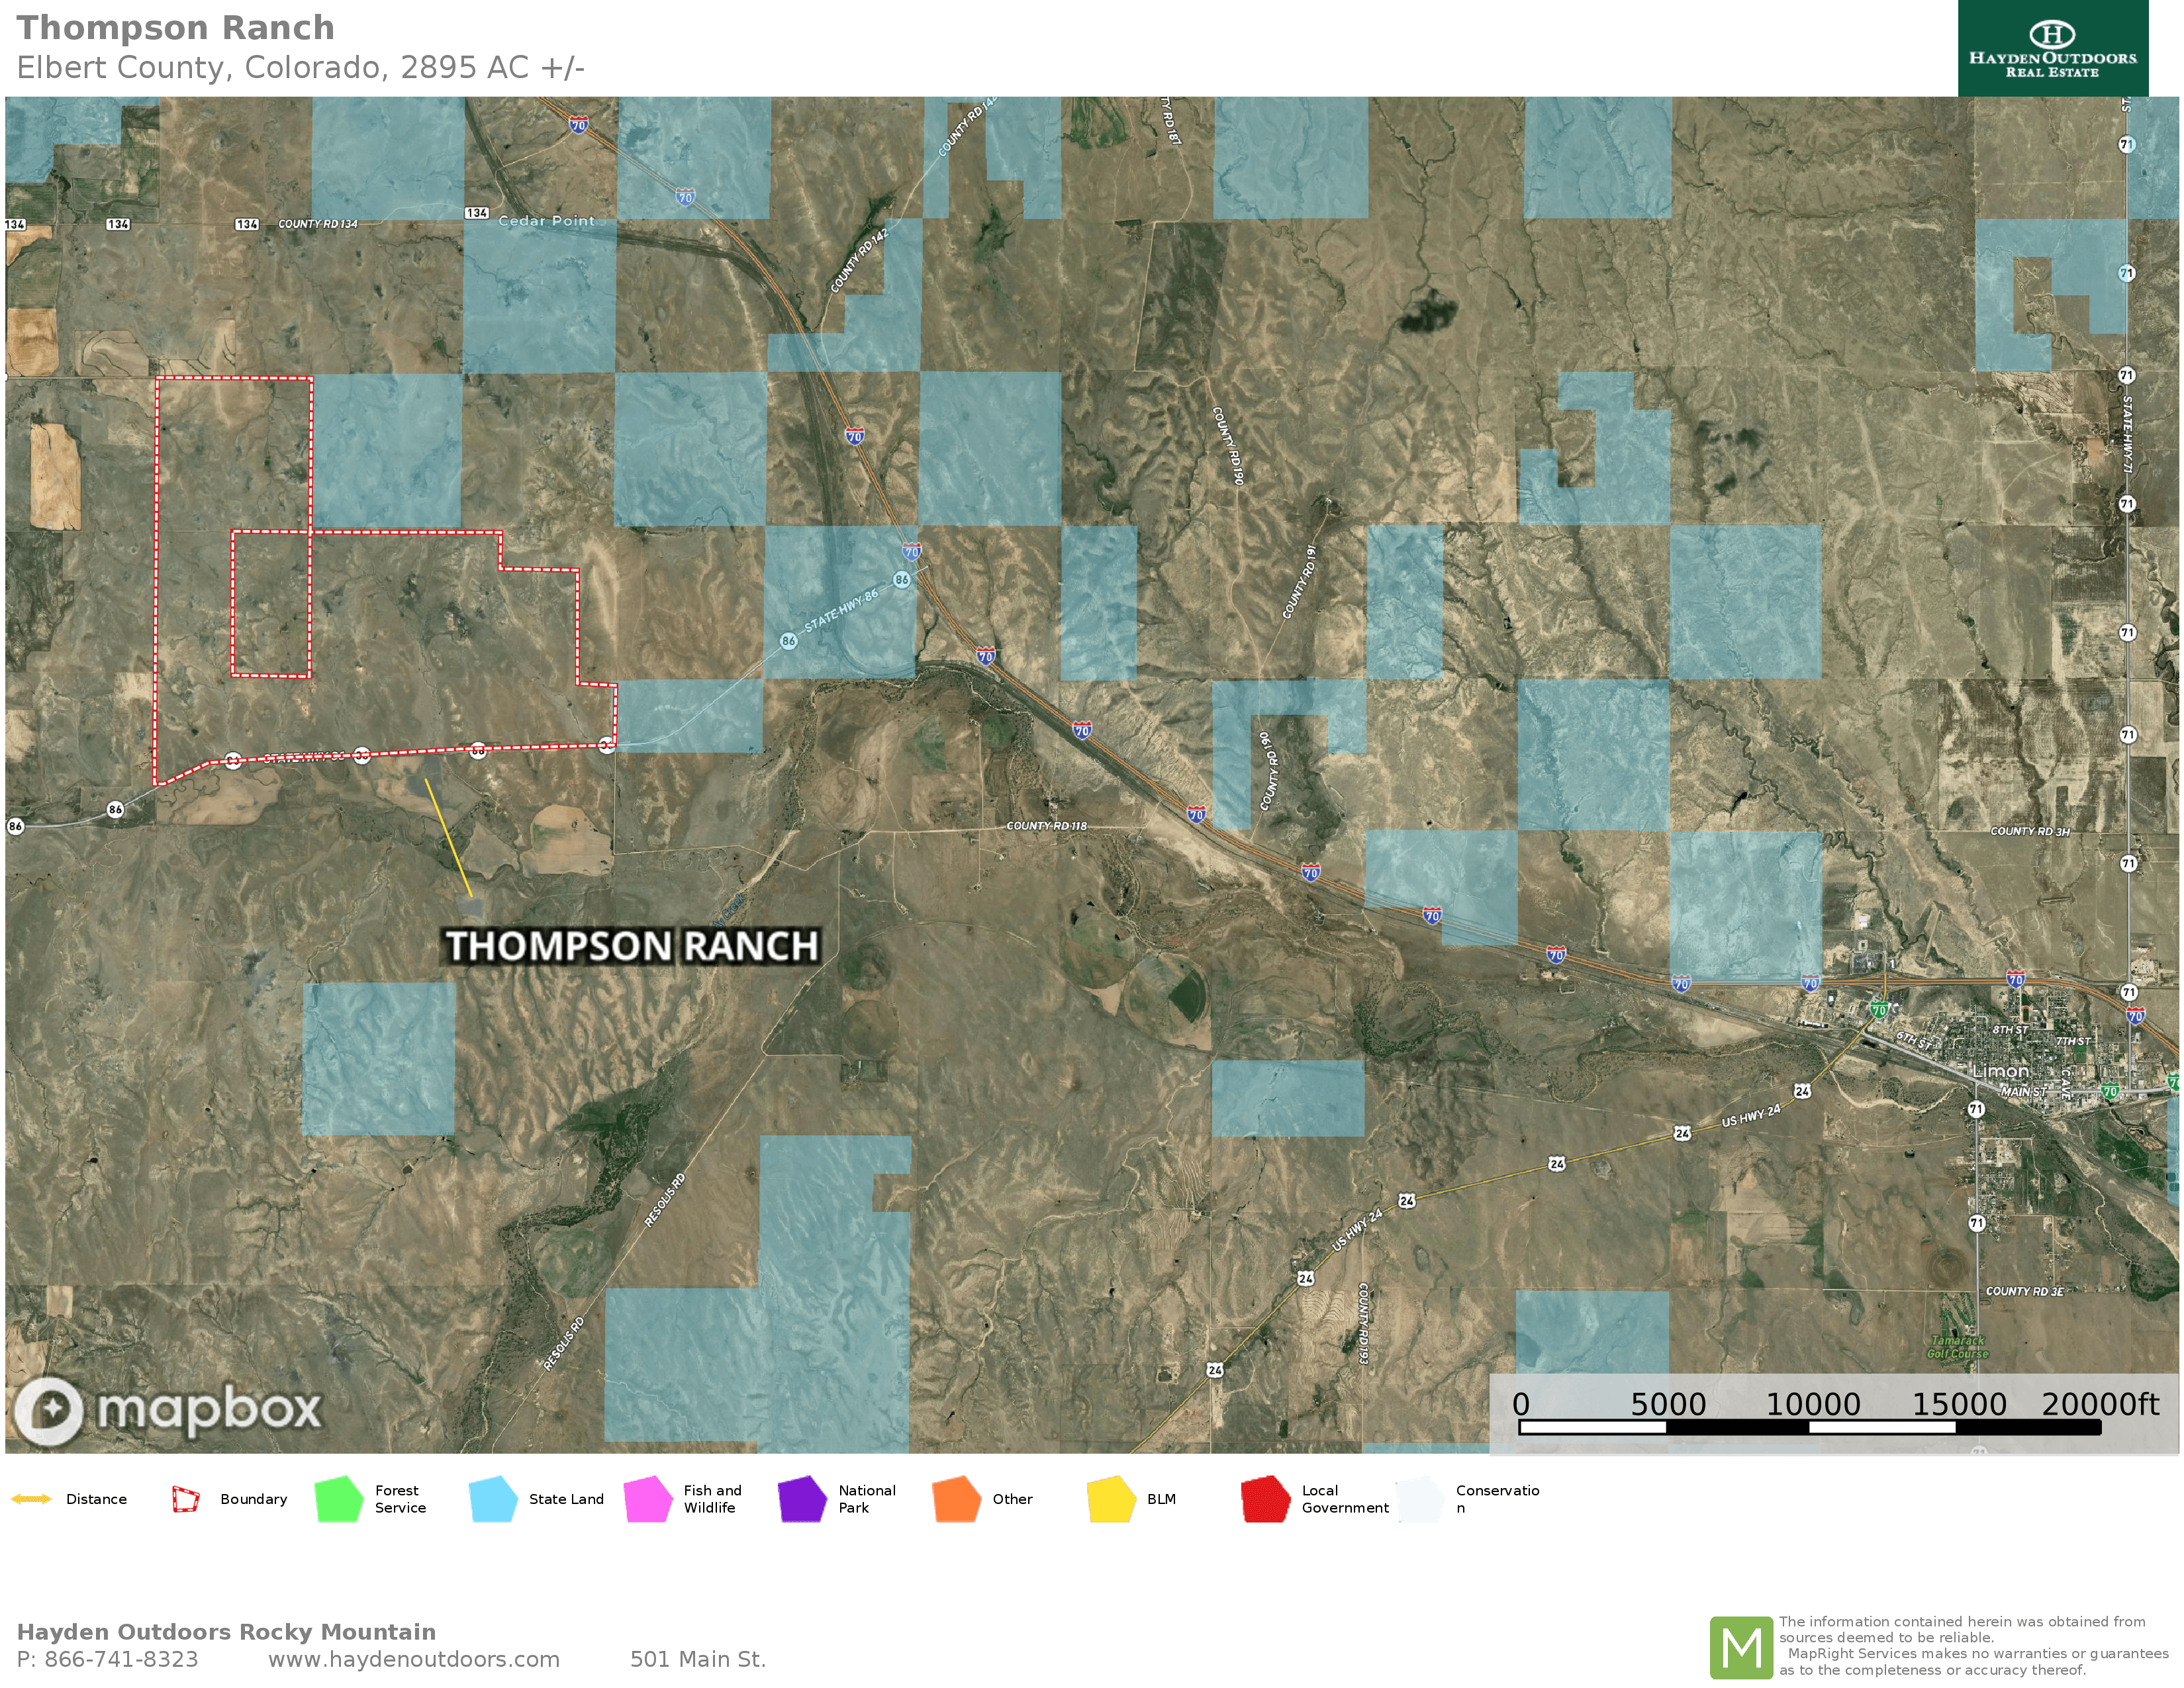The image size is (2184, 1688).
Task: Click the Tamarack Golf Course label
Action: point(1957,1347)
